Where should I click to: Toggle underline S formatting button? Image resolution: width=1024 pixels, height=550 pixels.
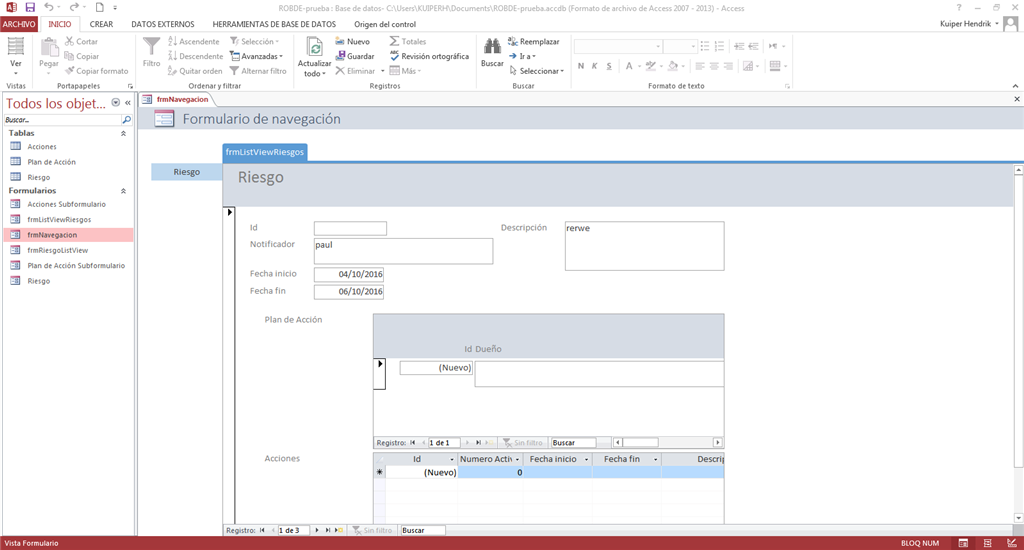pos(609,66)
